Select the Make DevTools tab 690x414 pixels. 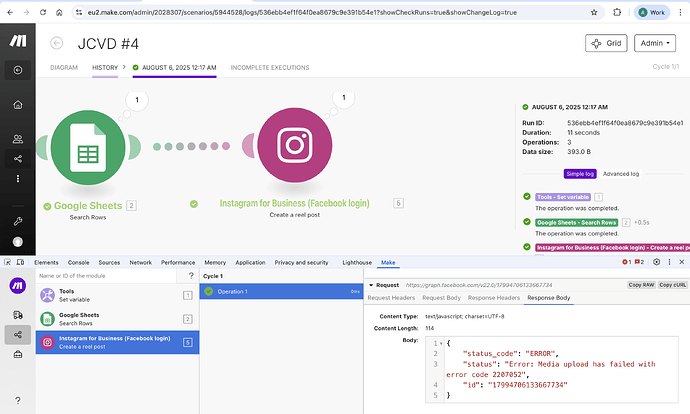(x=388, y=263)
